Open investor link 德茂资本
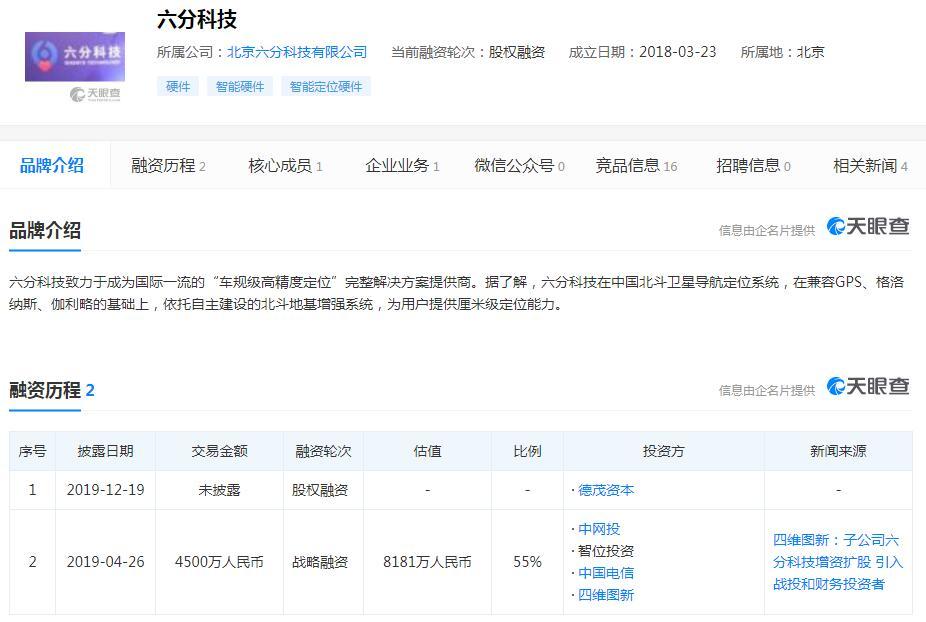 click(606, 490)
